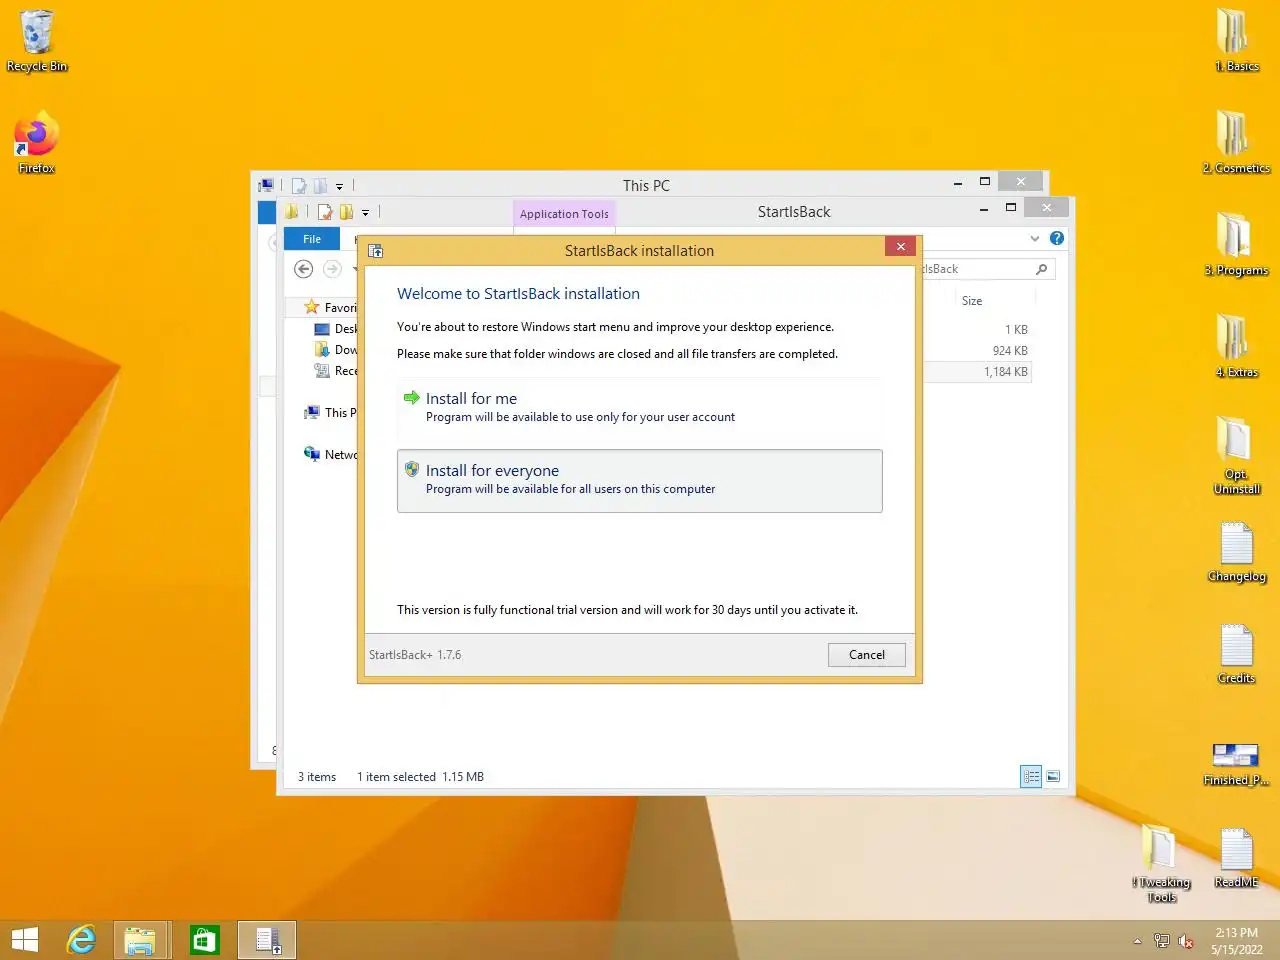Select the Tweaking Tools desktop folder

point(1161,865)
